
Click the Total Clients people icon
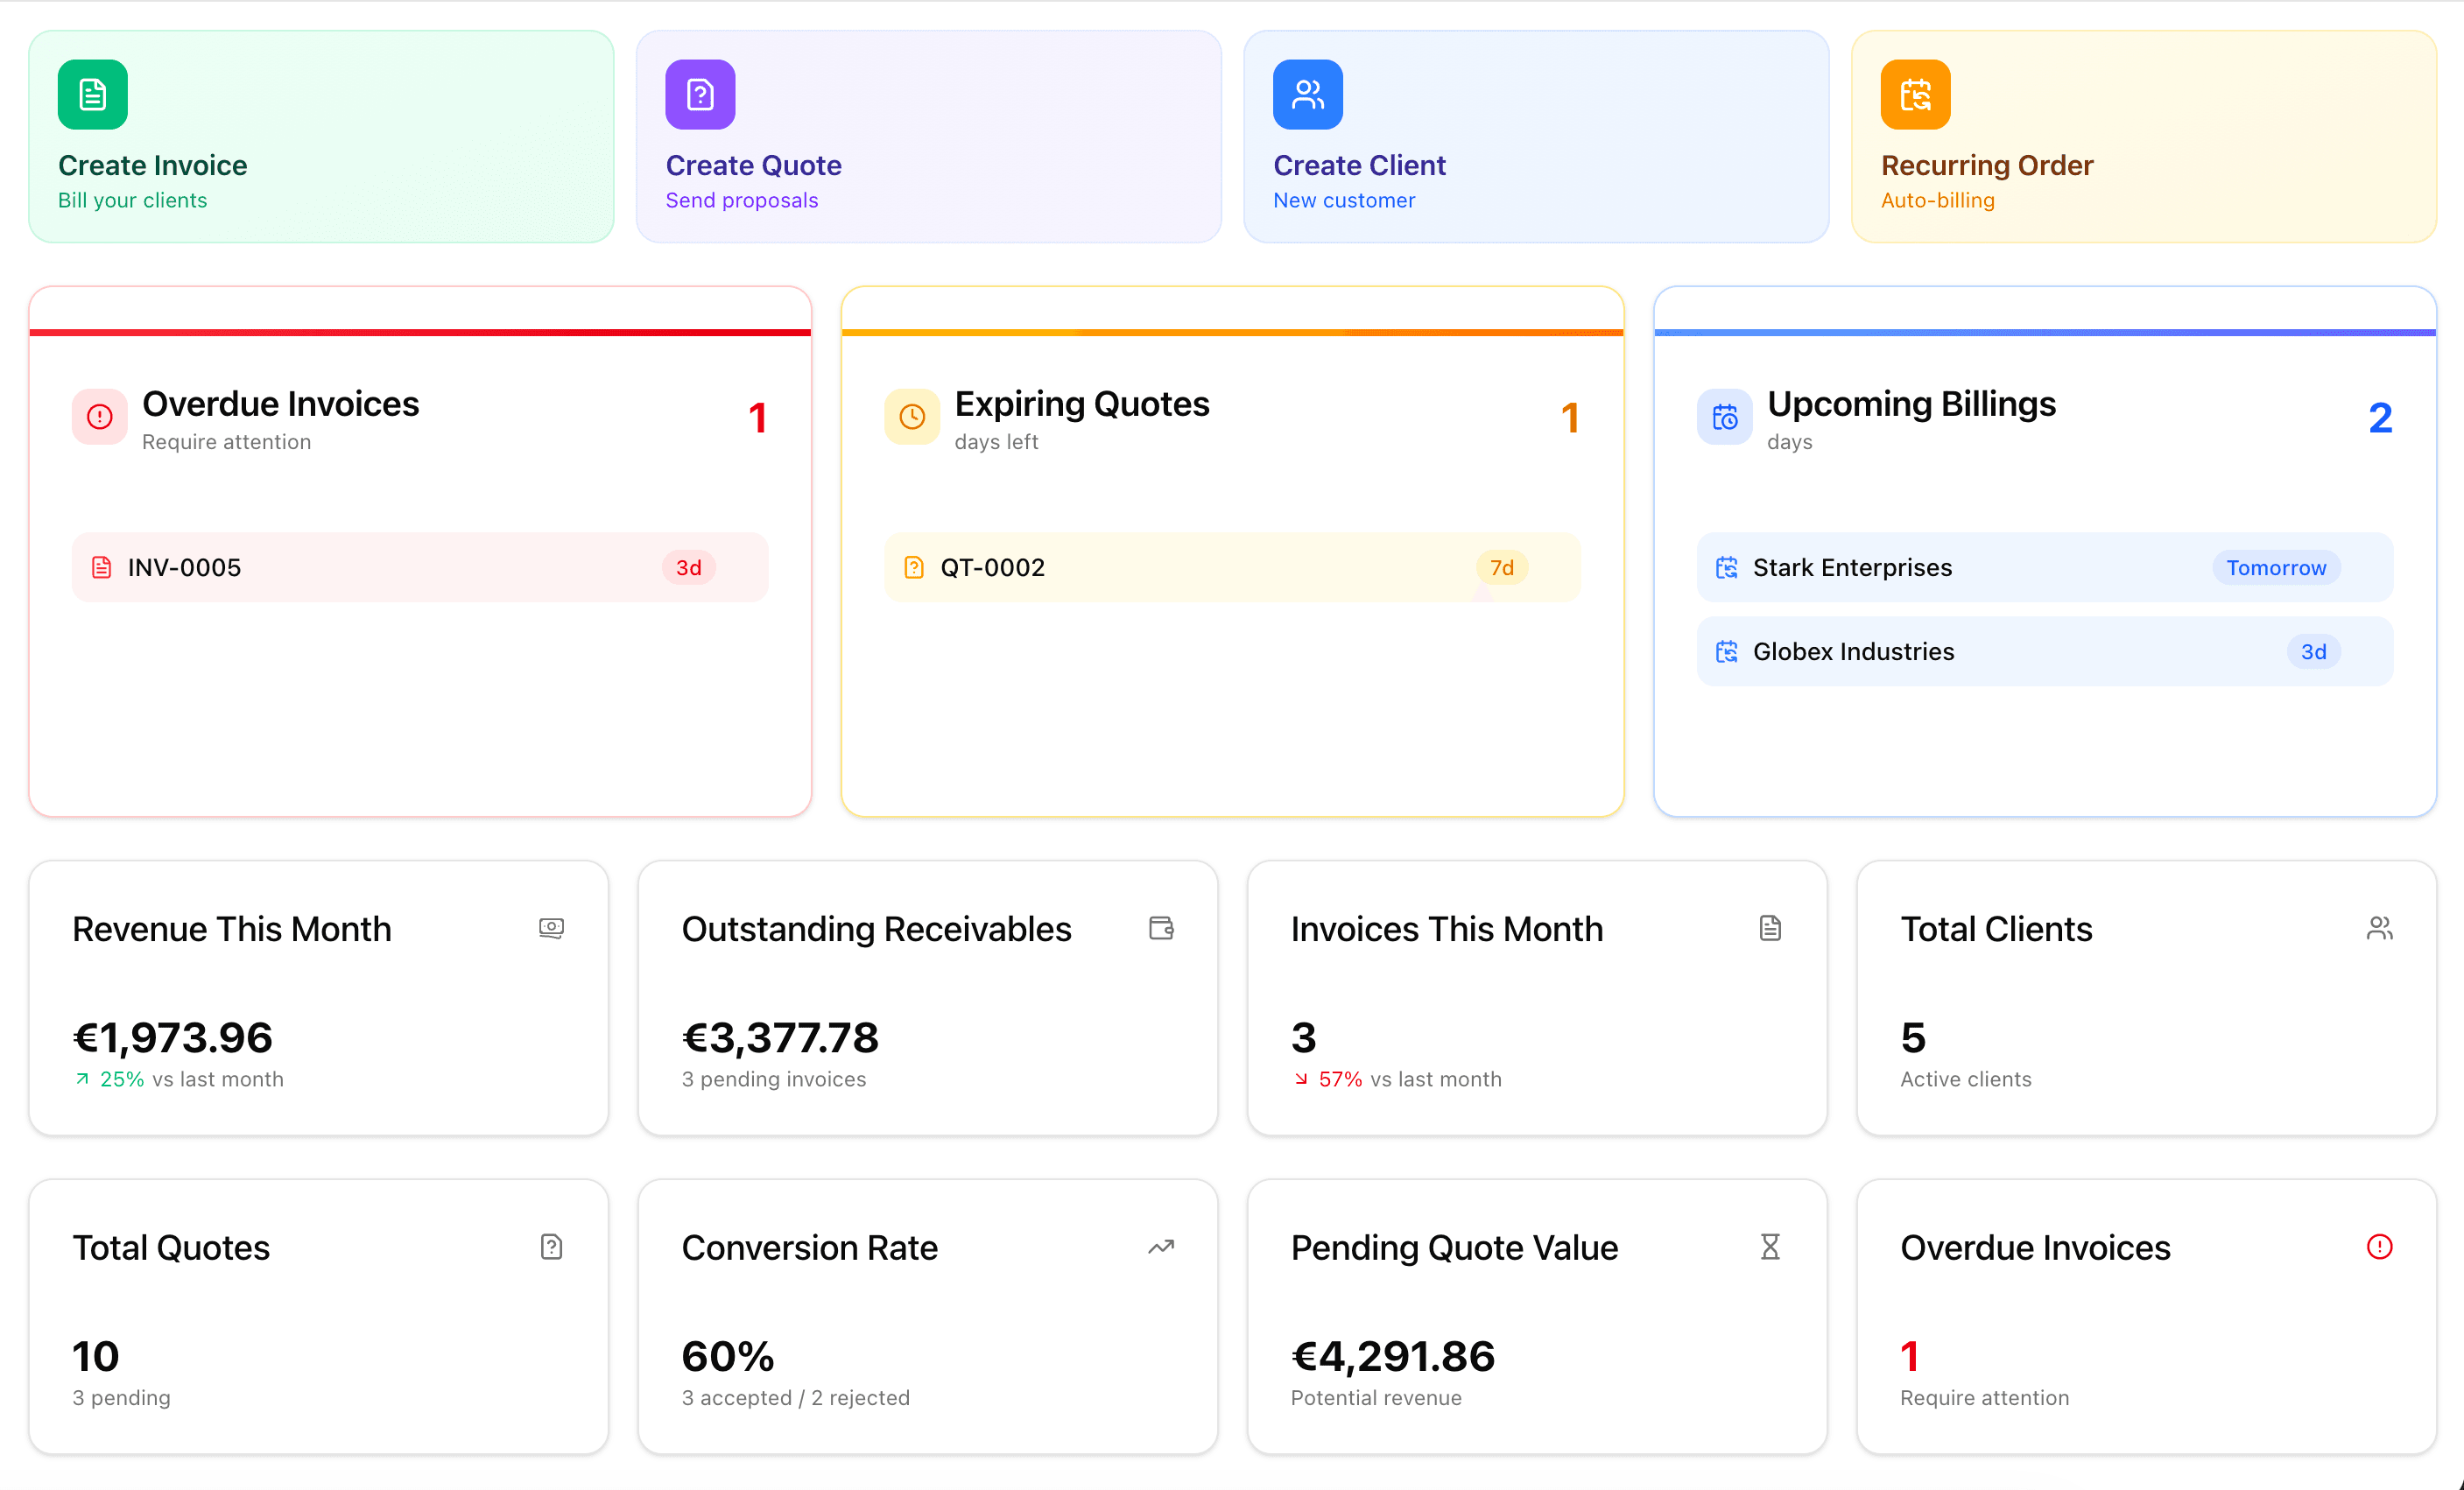2380,928
